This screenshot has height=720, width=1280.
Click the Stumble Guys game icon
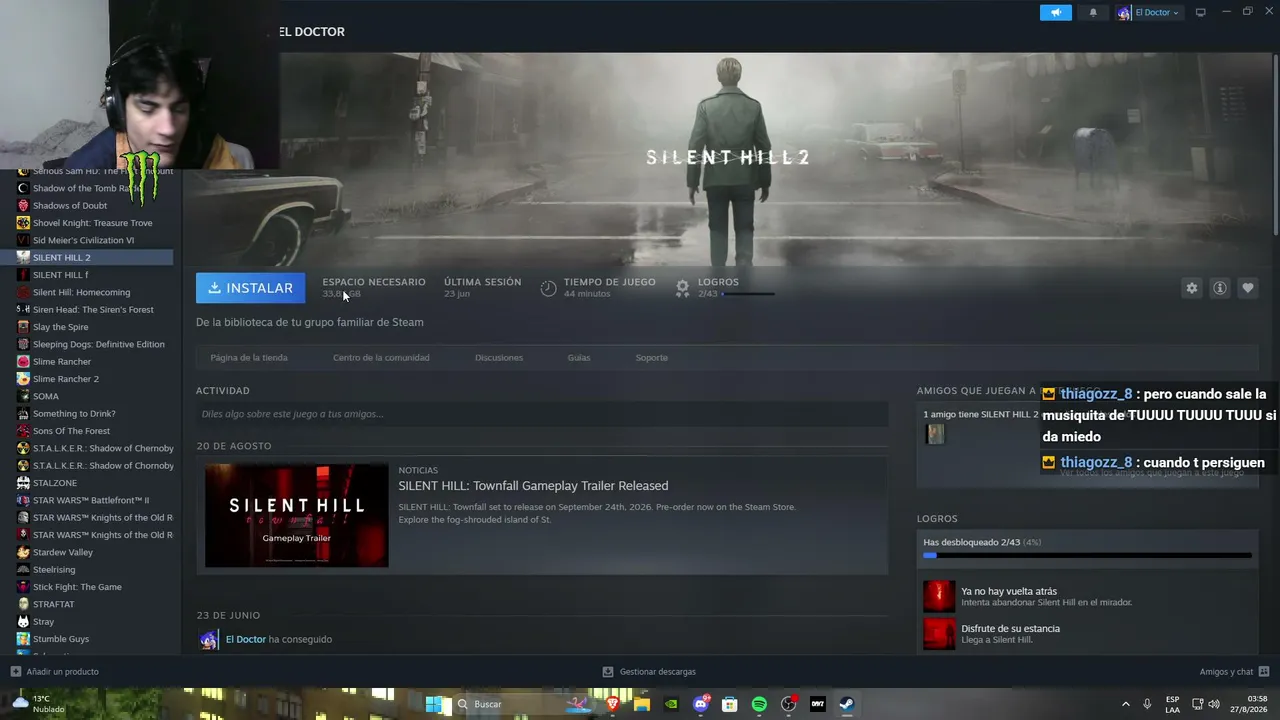click(x=23, y=639)
